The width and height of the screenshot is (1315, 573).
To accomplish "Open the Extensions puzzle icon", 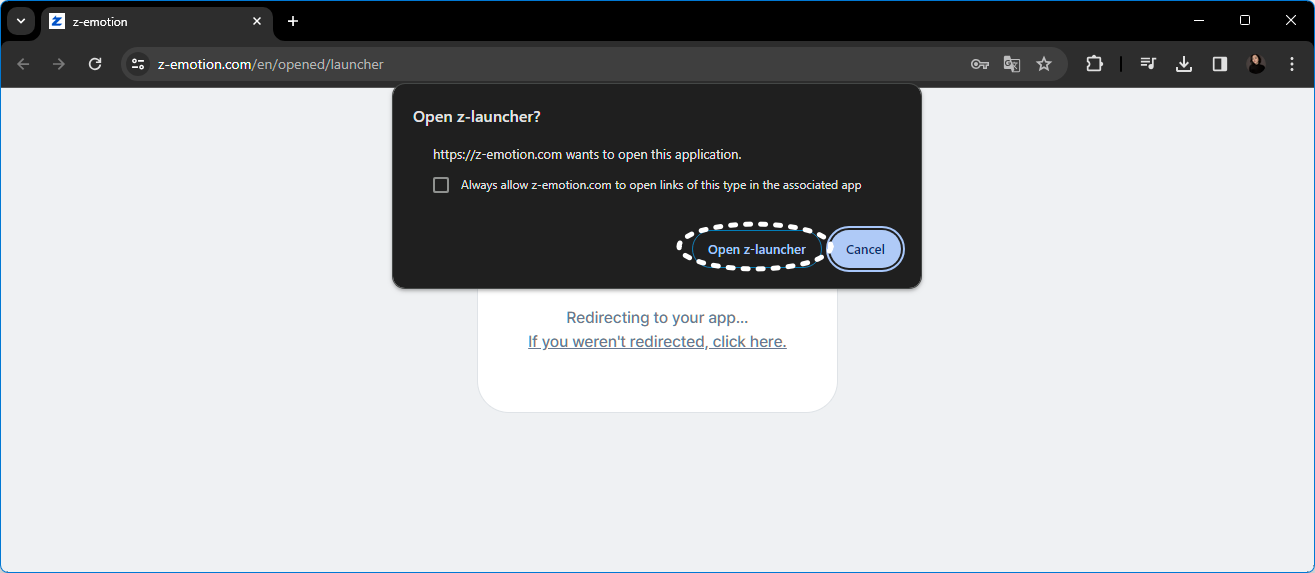I will click(x=1094, y=64).
